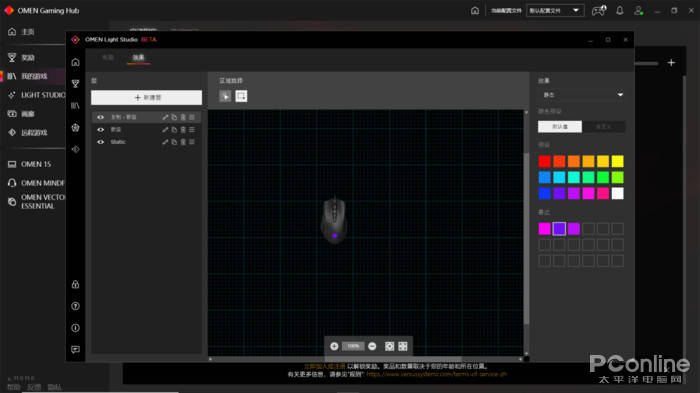Click the add new layer button
Viewport: 700px width, 393px height.
point(146,97)
